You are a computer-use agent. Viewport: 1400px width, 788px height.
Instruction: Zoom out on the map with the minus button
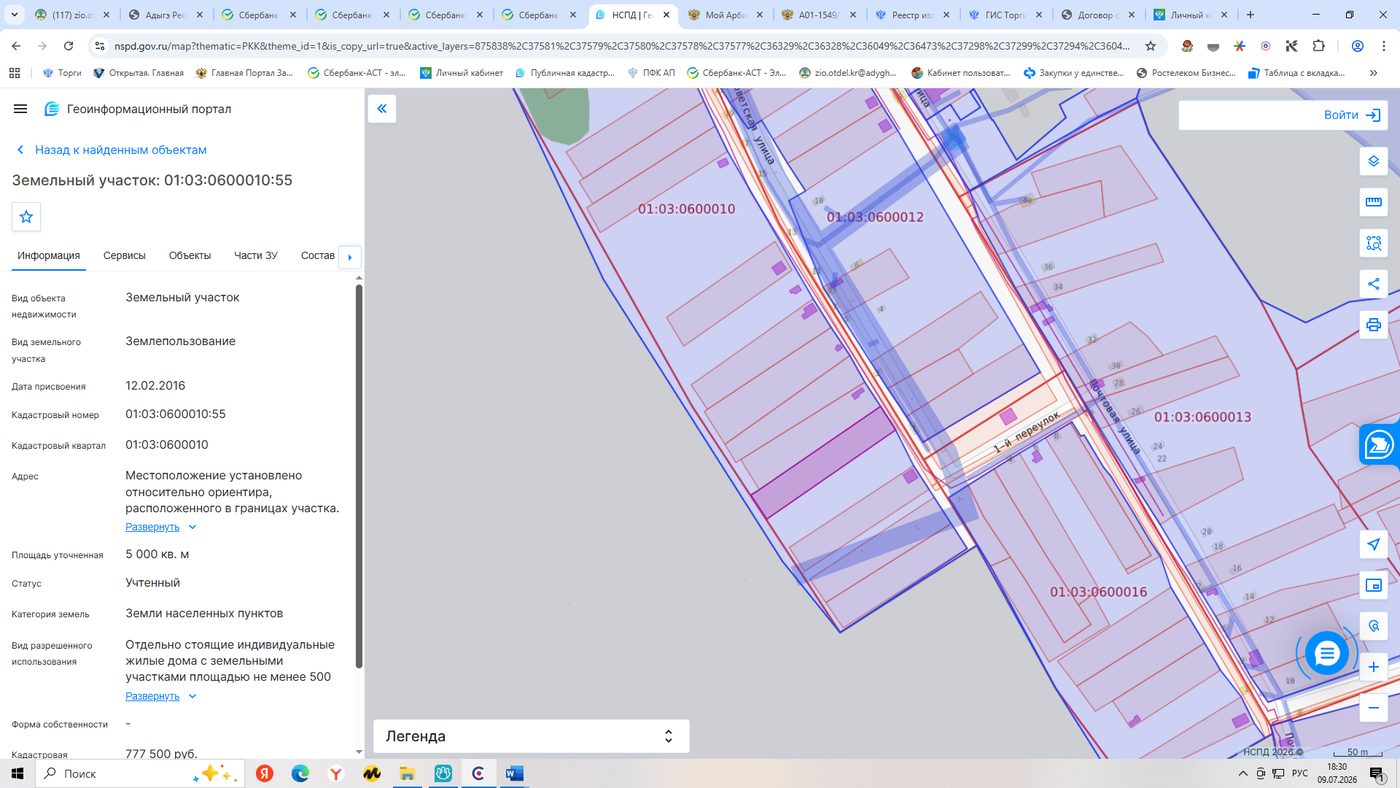[1374, 708]
